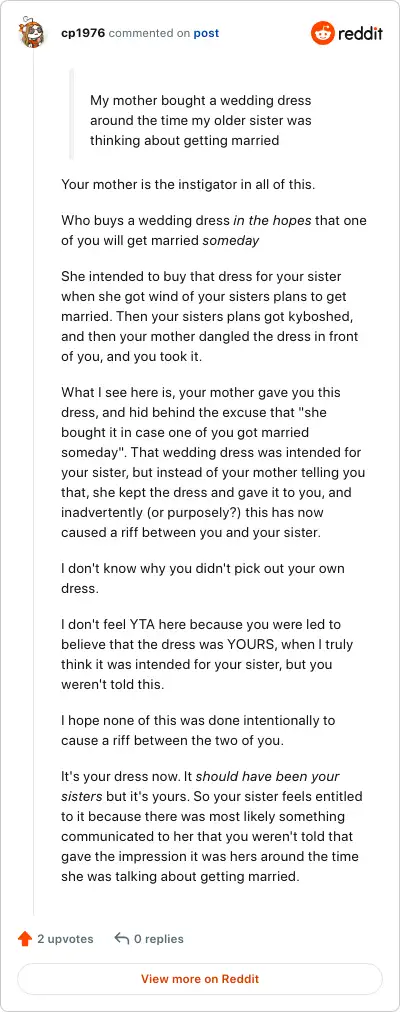Click "Your mother is the instigator" sentence
Screen dimensions: 400x1012
(188, 185)
